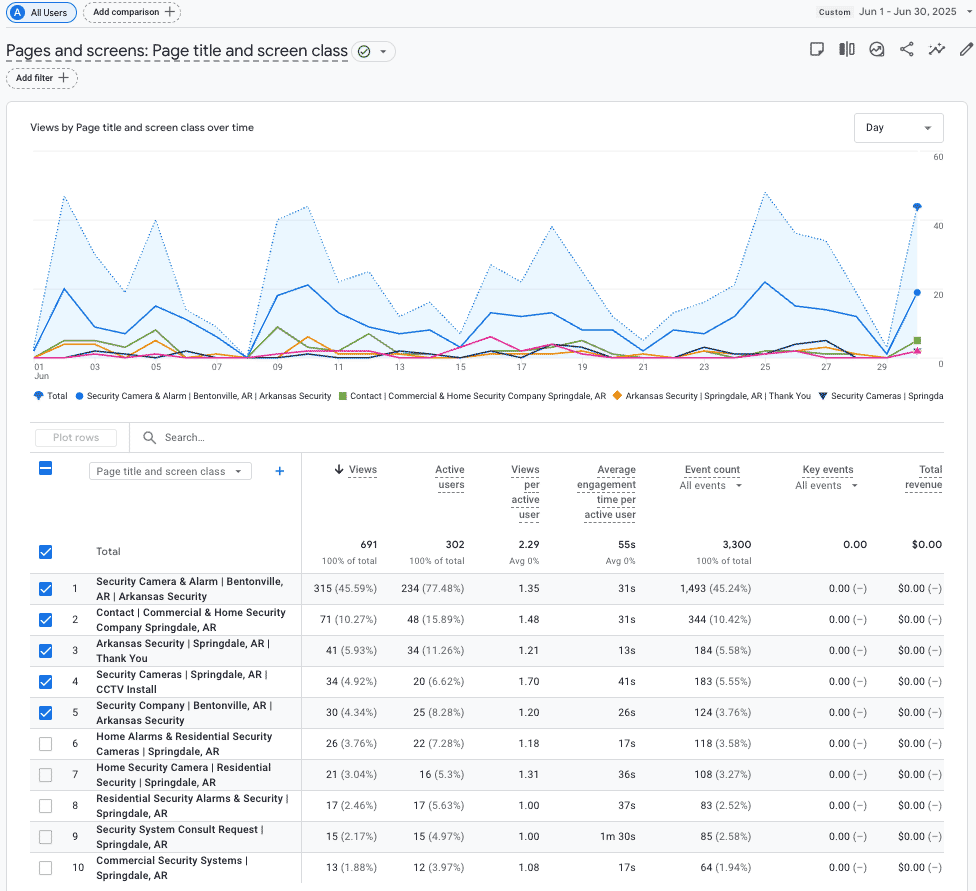Image resolution: width=976 pixels, height=891 pixels.
Task: Open the annotations note icon
Action: (817, 49)
